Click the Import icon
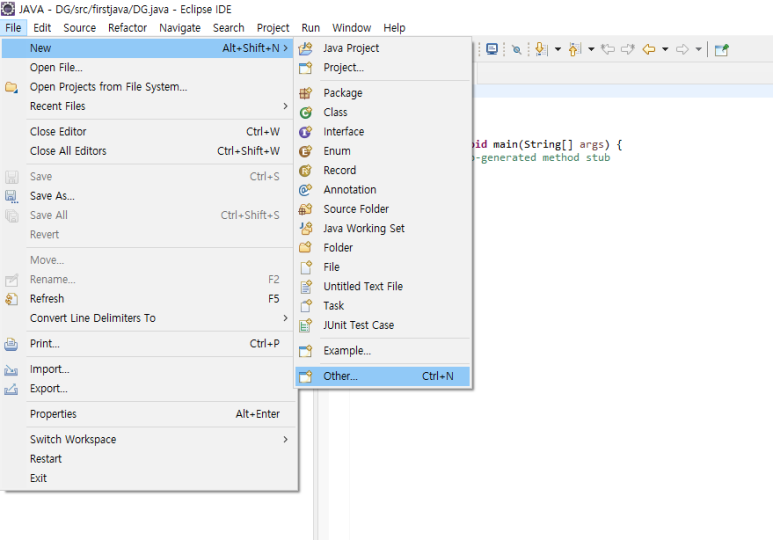 pyautogui.click(x=11, y=370)
